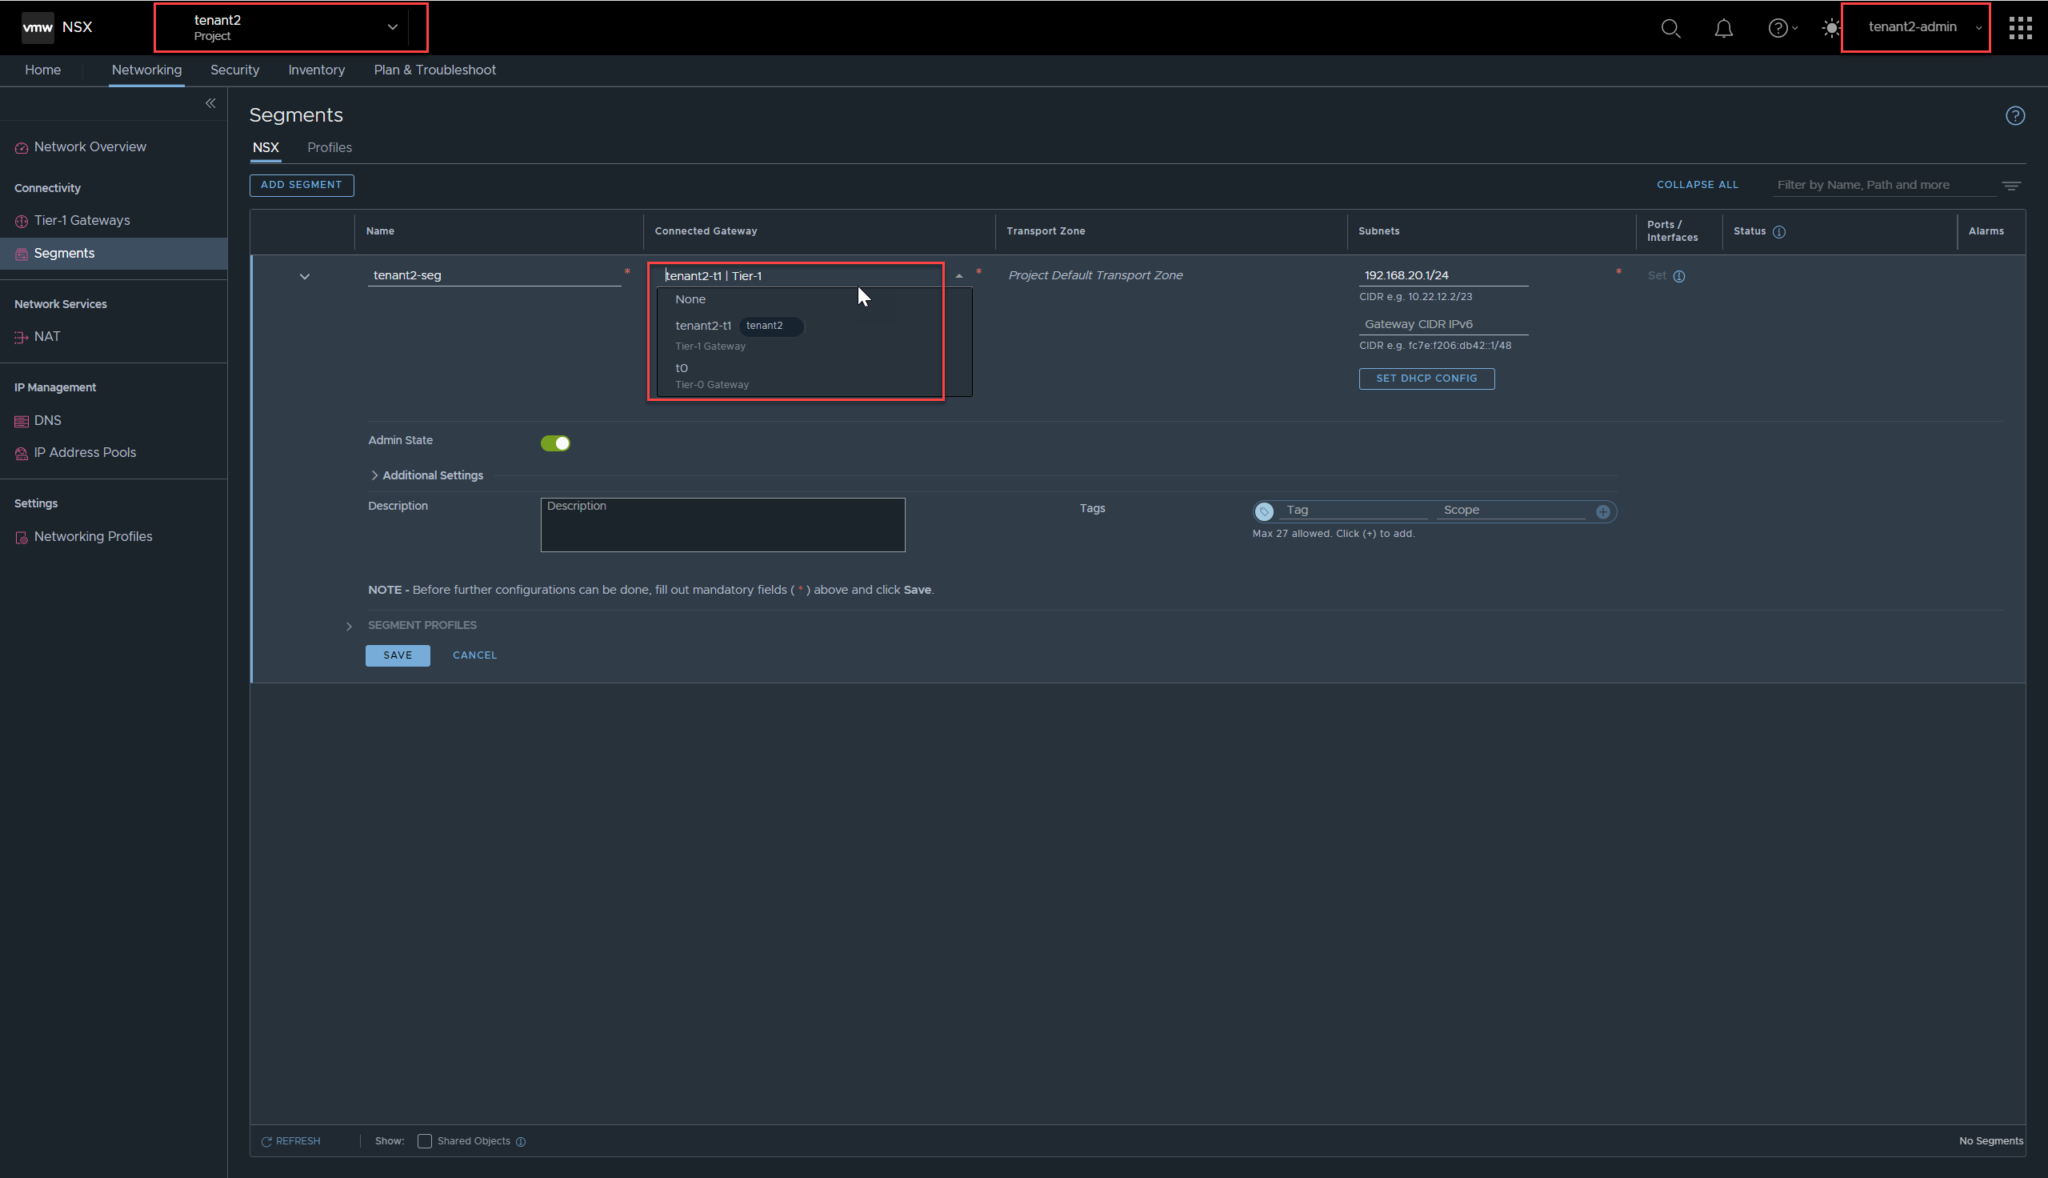Click the Scope input field
This screenshot has width=2048, height=1178.
click(1512, 510)
